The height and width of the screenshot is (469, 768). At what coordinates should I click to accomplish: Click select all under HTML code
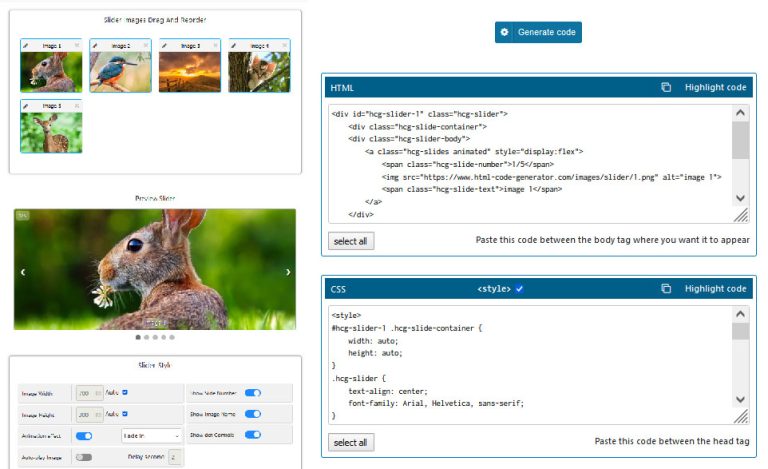click(x=351, y=241)
